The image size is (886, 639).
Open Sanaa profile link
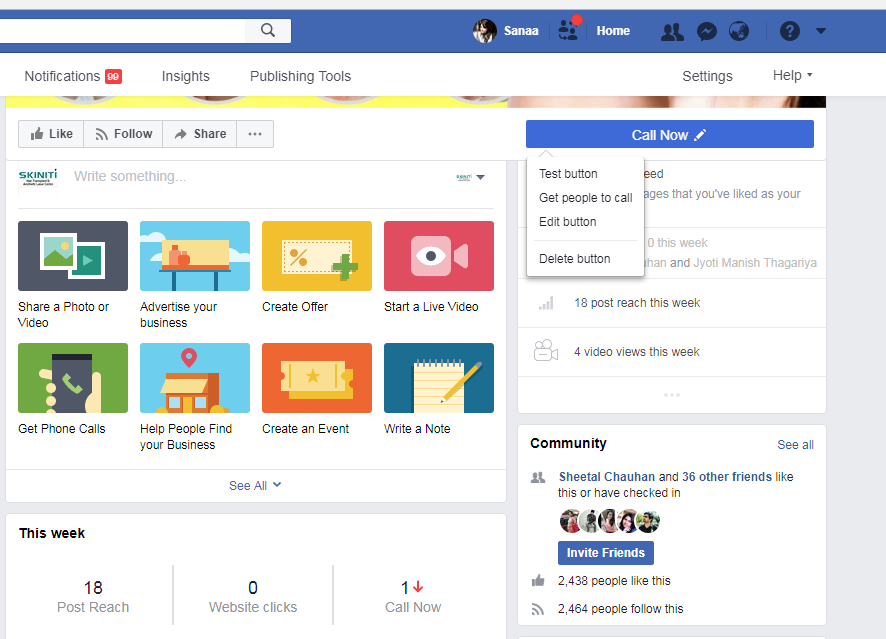(521, 31)
